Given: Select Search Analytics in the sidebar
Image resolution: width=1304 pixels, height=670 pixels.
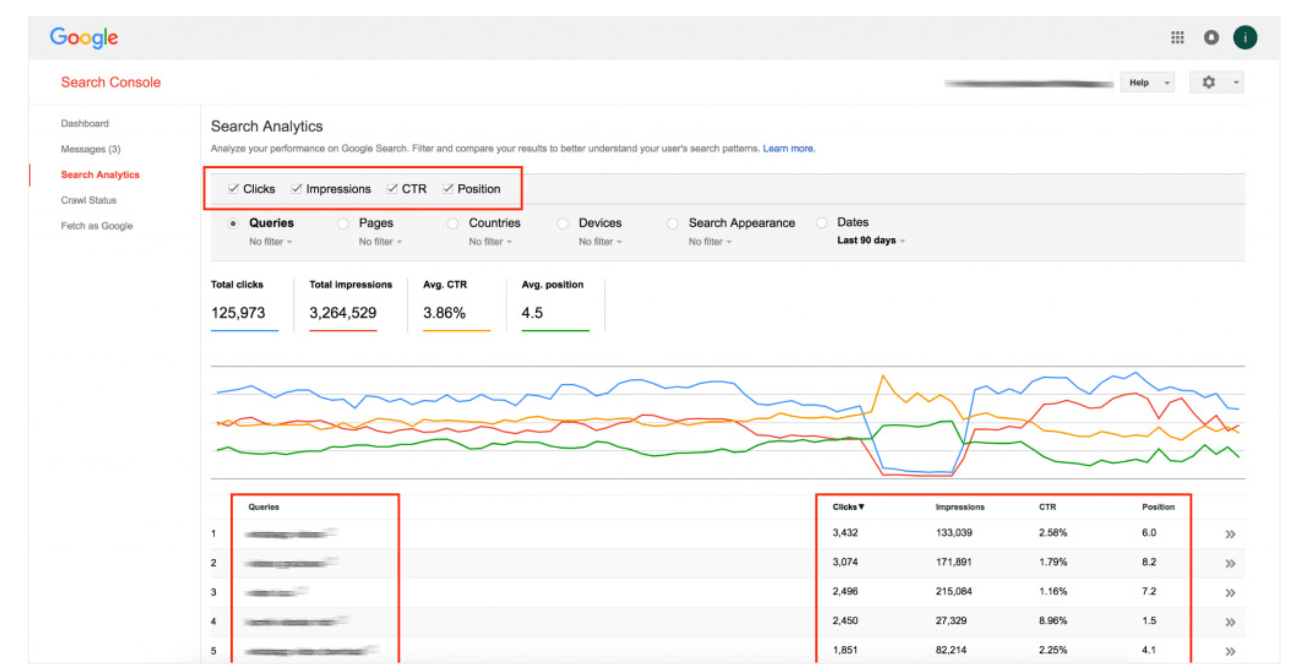Looking at the screenshot, I should tap(100, 175).
